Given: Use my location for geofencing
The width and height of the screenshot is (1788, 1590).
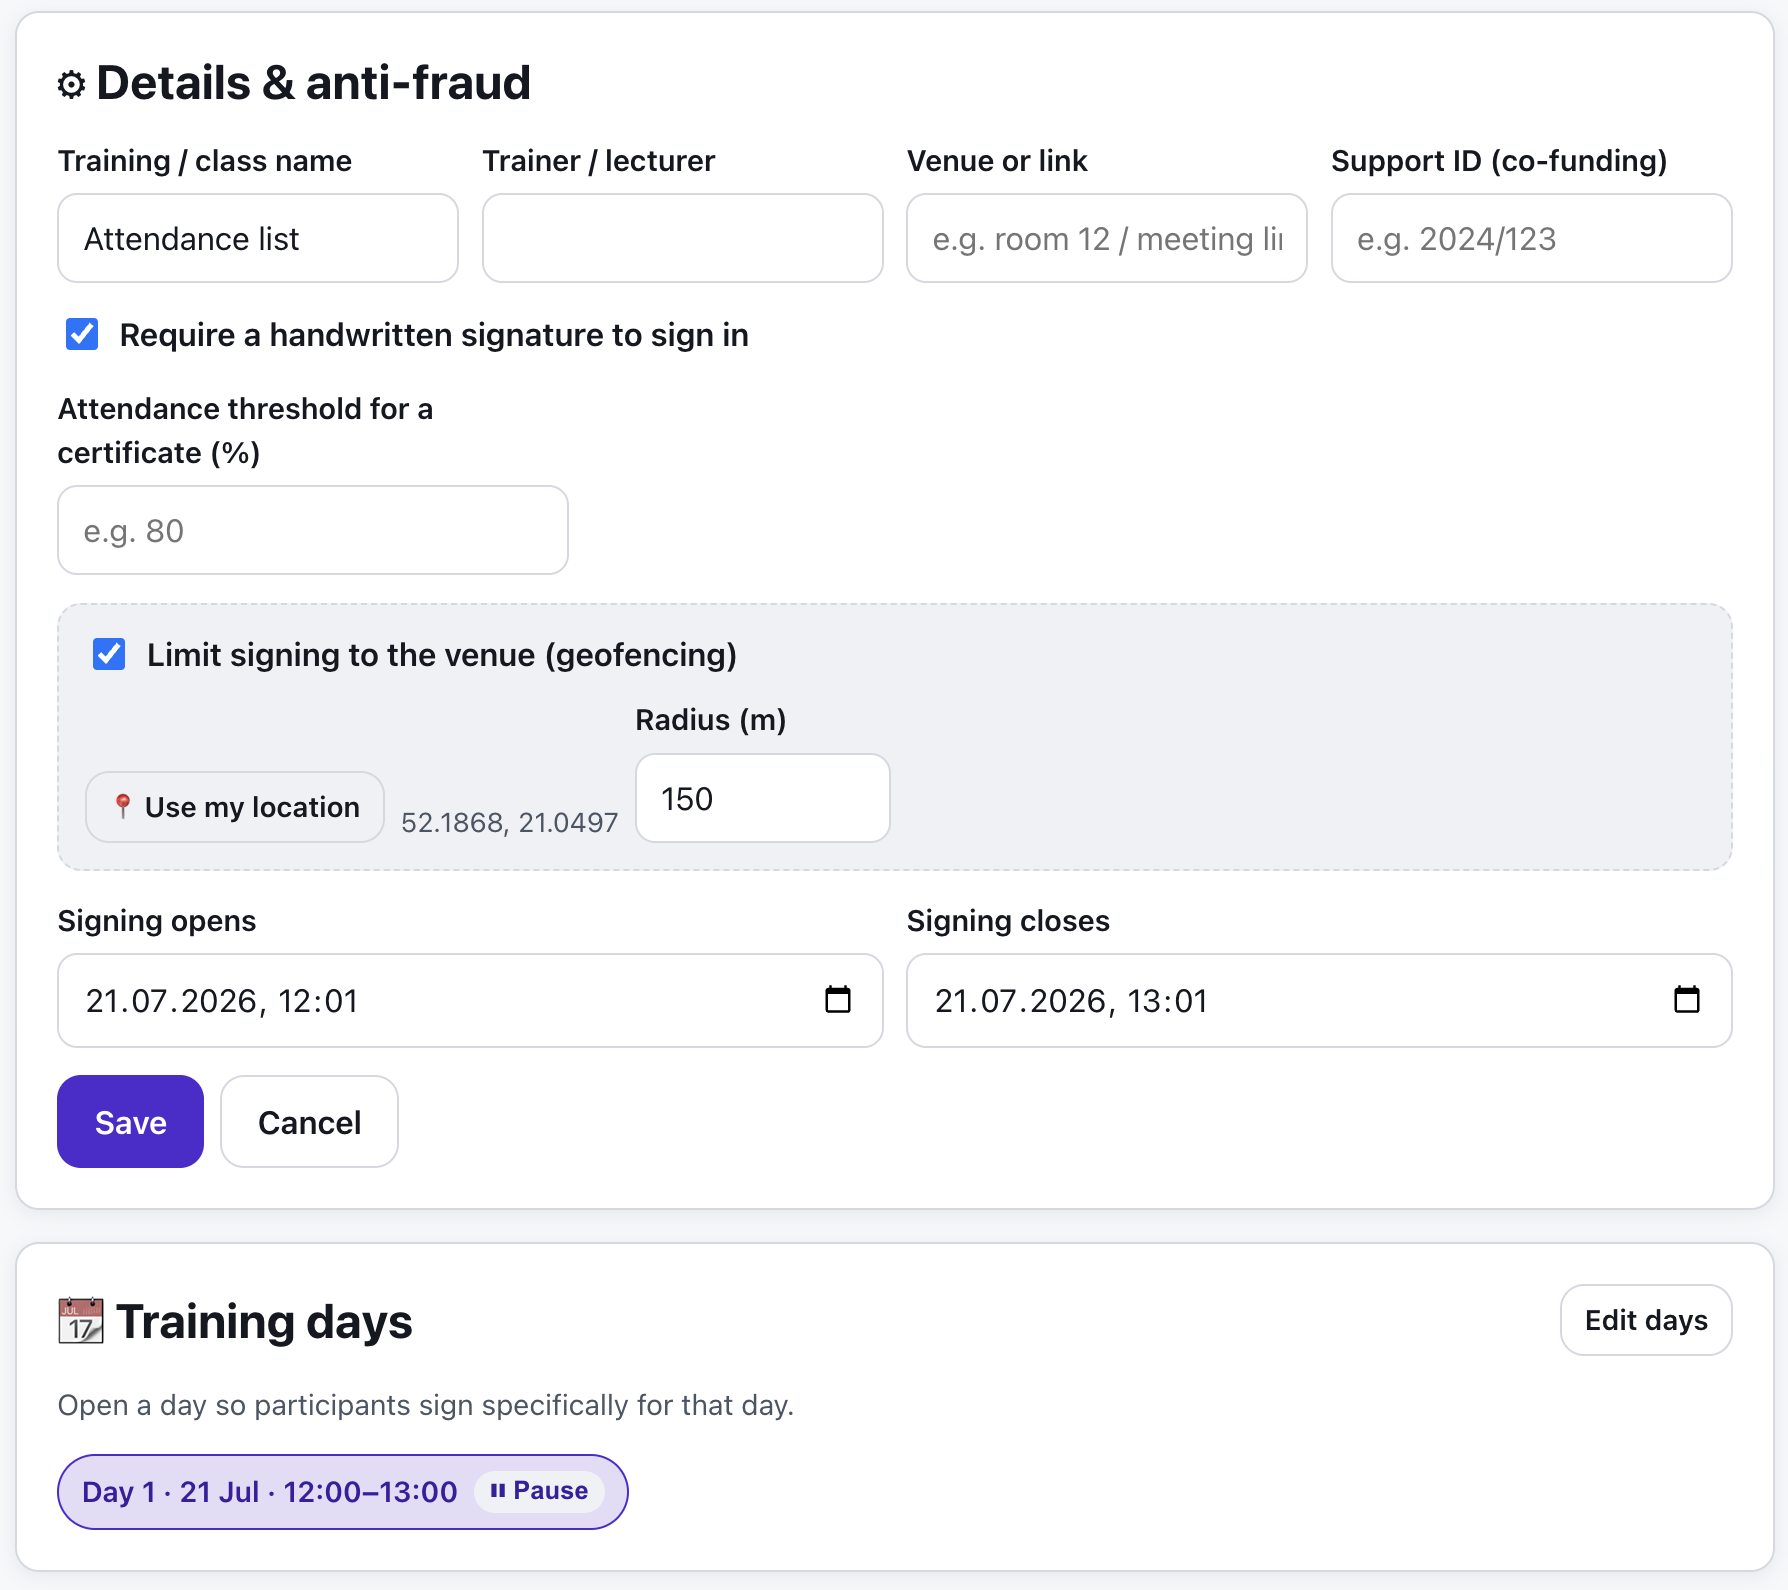Looking at the screenshot, I should [235, 806].
